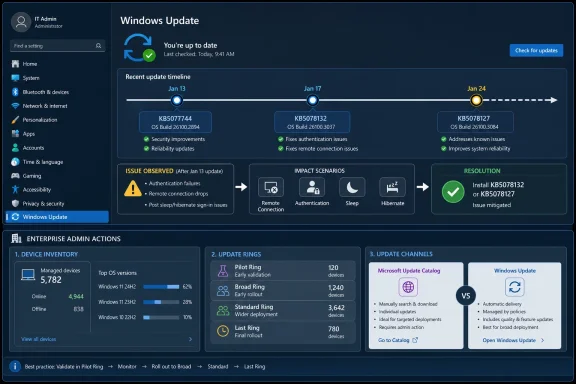This screenshot has height=384, width=576.
Task: Select the Standard Ring row
Action: coord(283,311)
